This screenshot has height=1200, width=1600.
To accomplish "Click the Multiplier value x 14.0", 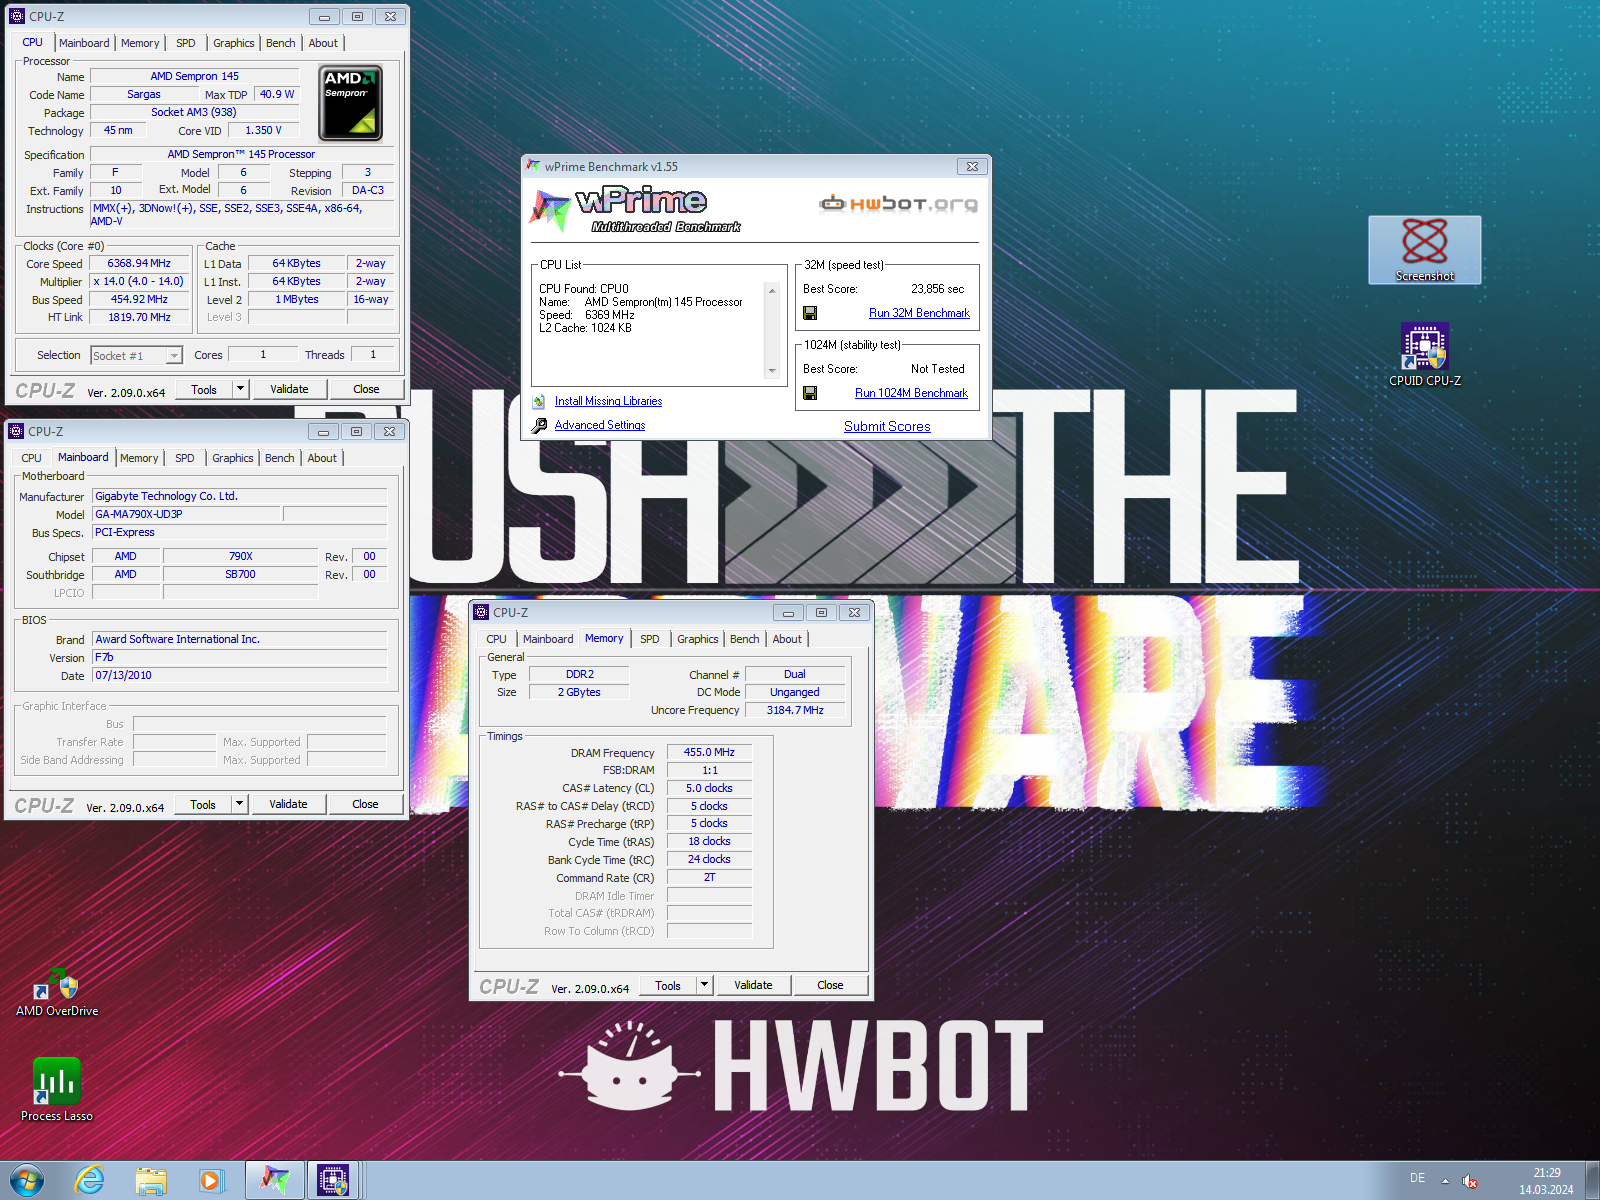I will click(140, 282).
